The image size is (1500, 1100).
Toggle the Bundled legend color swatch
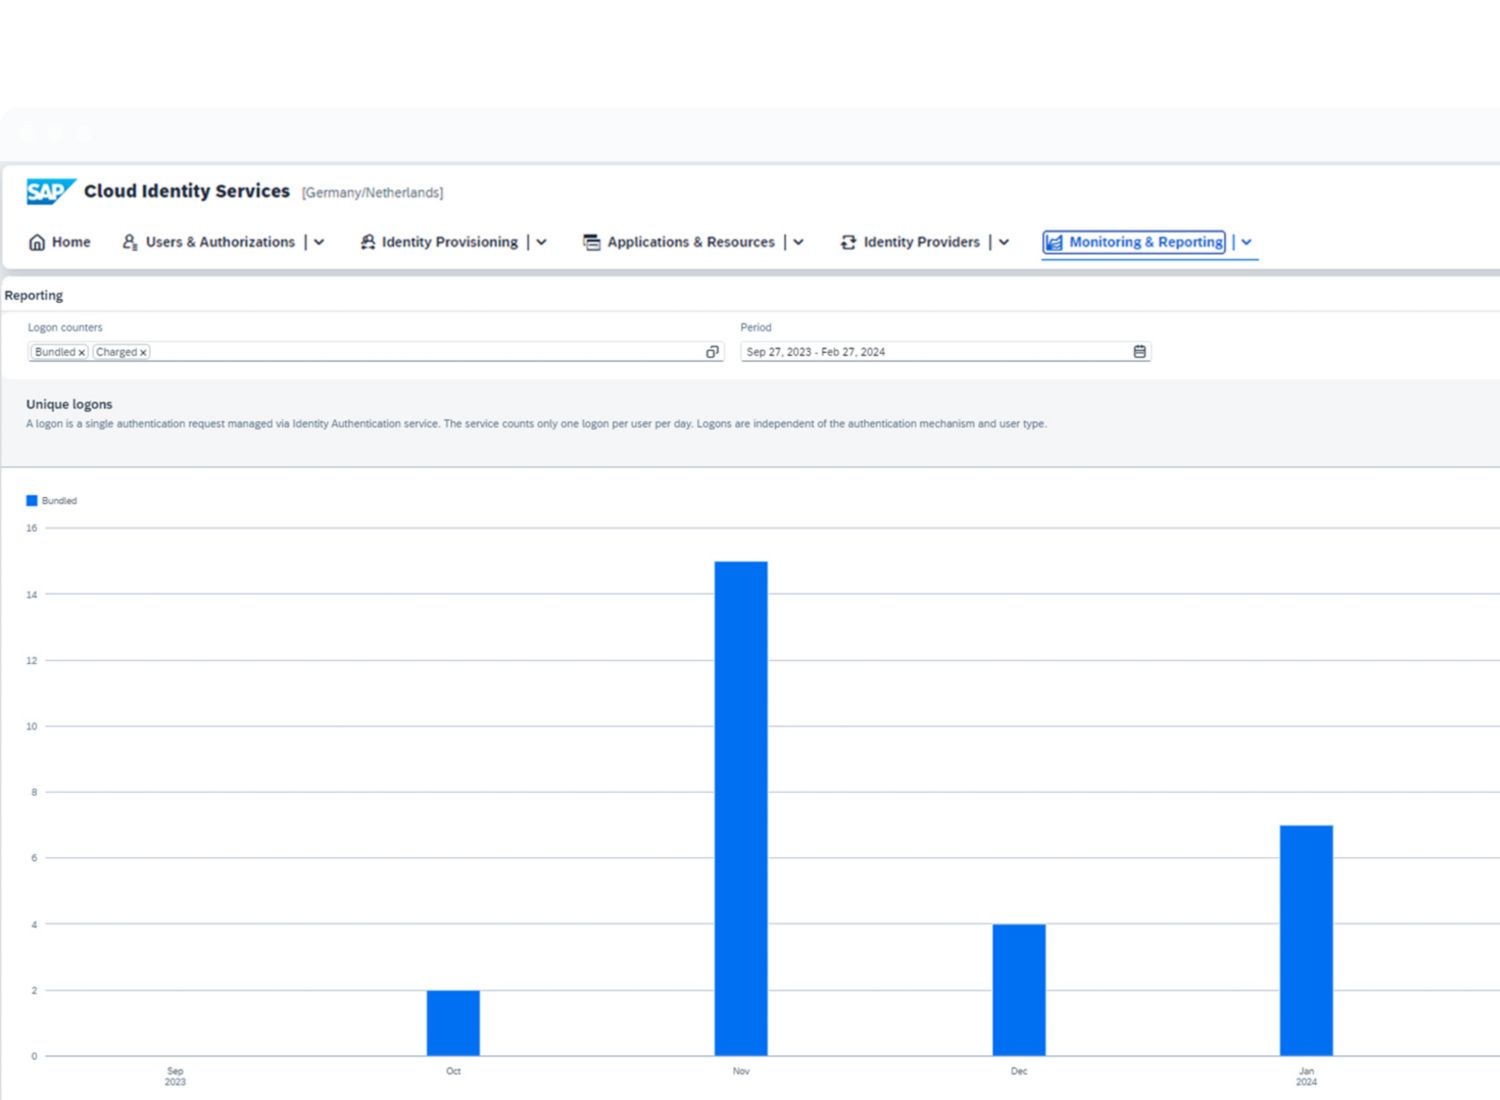point(32,501)
